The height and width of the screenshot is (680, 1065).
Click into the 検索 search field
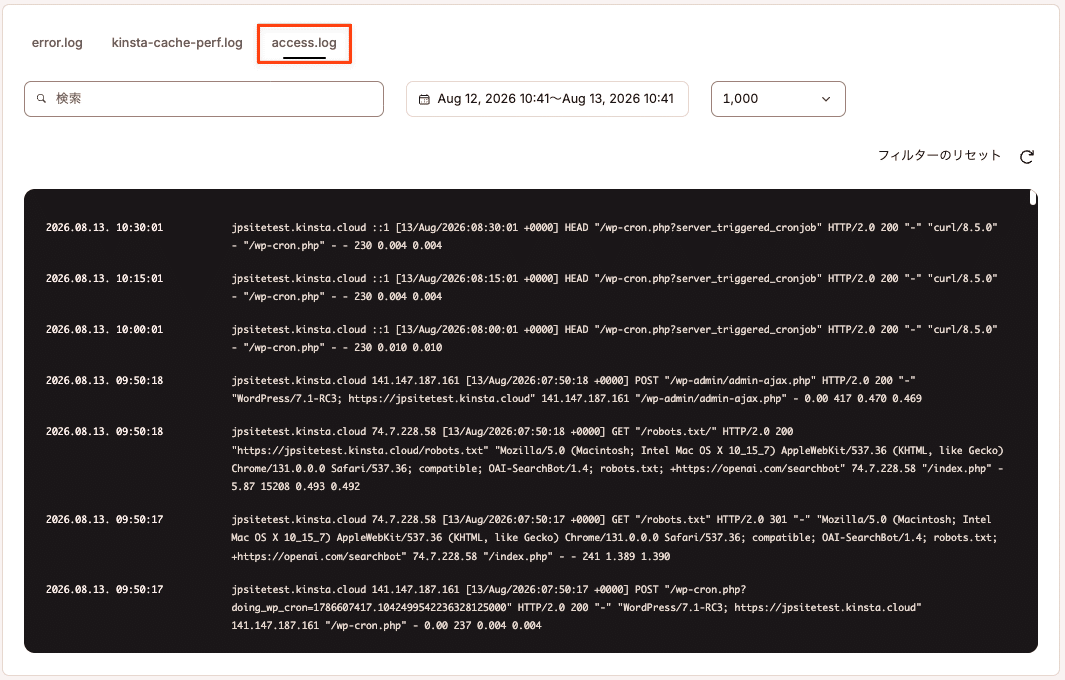[204, 99]
